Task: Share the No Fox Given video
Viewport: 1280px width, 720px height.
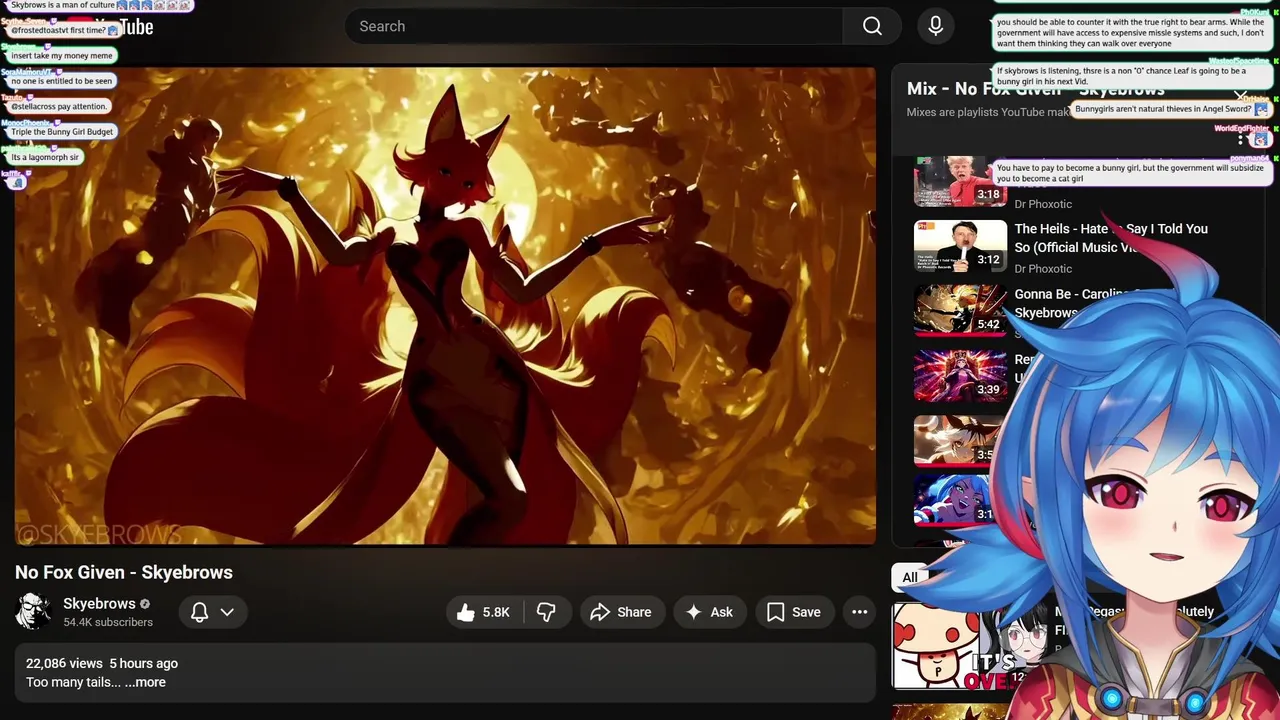Action: (x=621, y=612)
